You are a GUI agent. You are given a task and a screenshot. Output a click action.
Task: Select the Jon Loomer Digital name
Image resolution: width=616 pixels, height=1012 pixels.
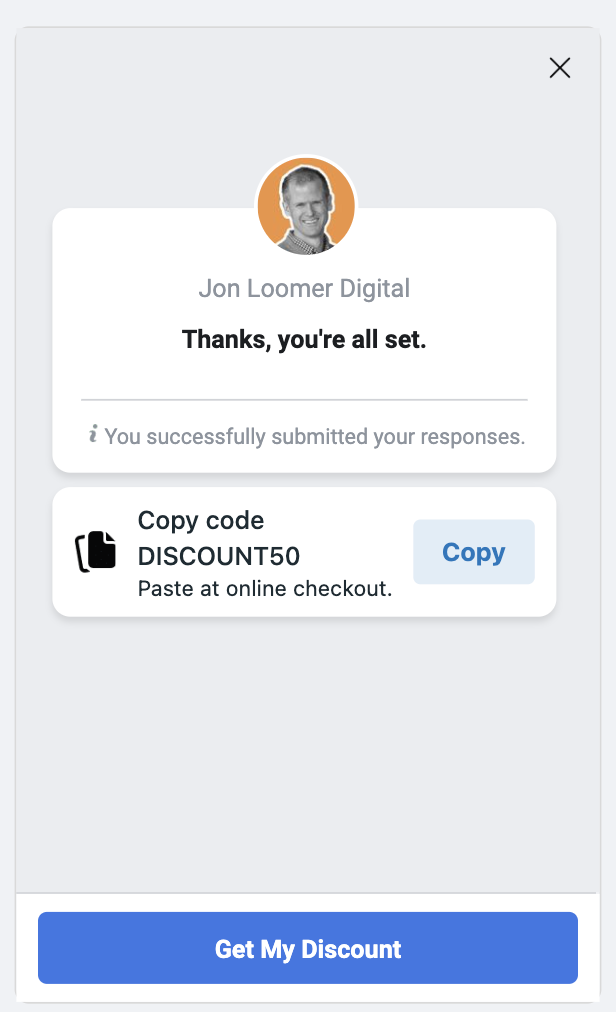click(304, 288)
